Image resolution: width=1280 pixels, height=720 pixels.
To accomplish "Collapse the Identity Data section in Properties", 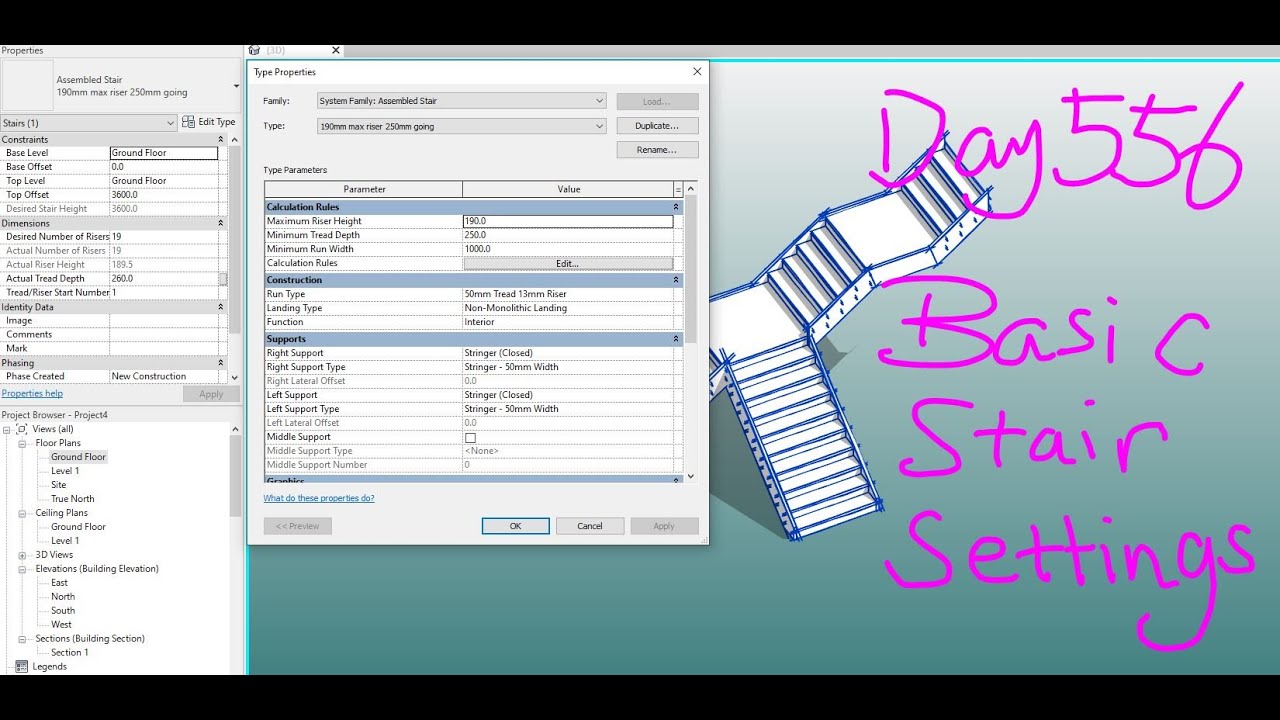I will [221, 307].
